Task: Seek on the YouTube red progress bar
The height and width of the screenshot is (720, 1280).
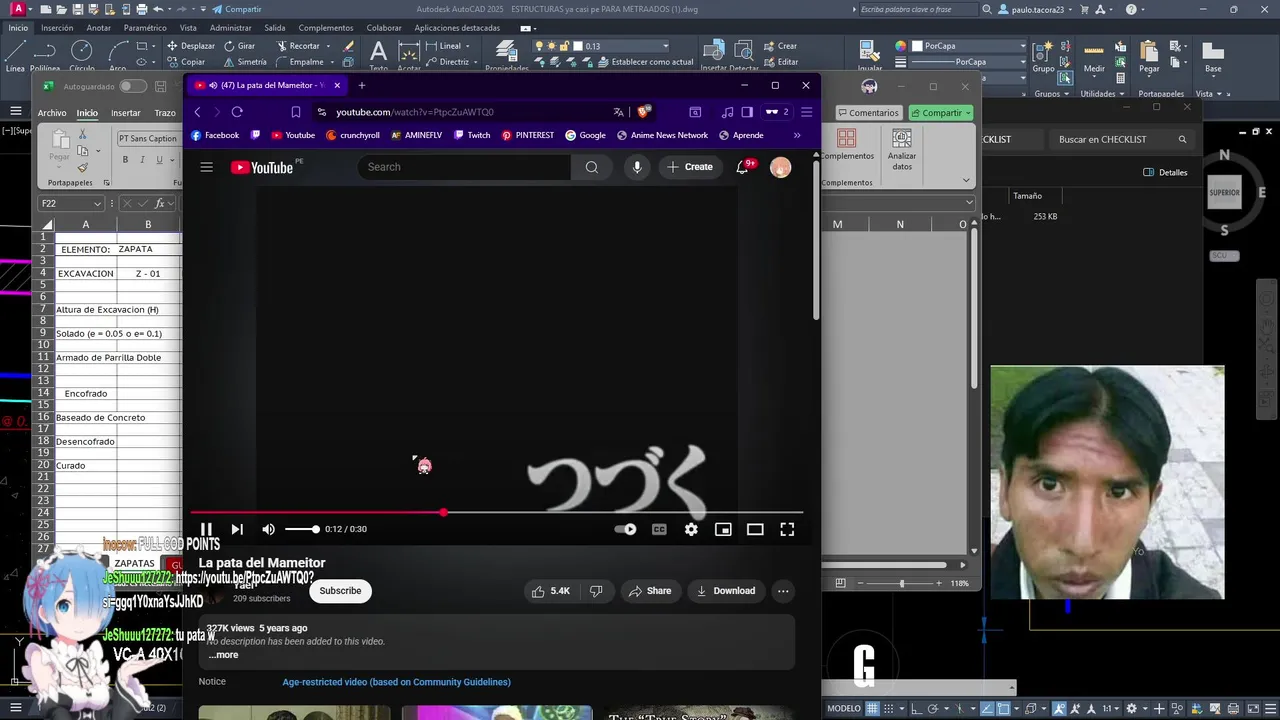Action: [497, 512]
